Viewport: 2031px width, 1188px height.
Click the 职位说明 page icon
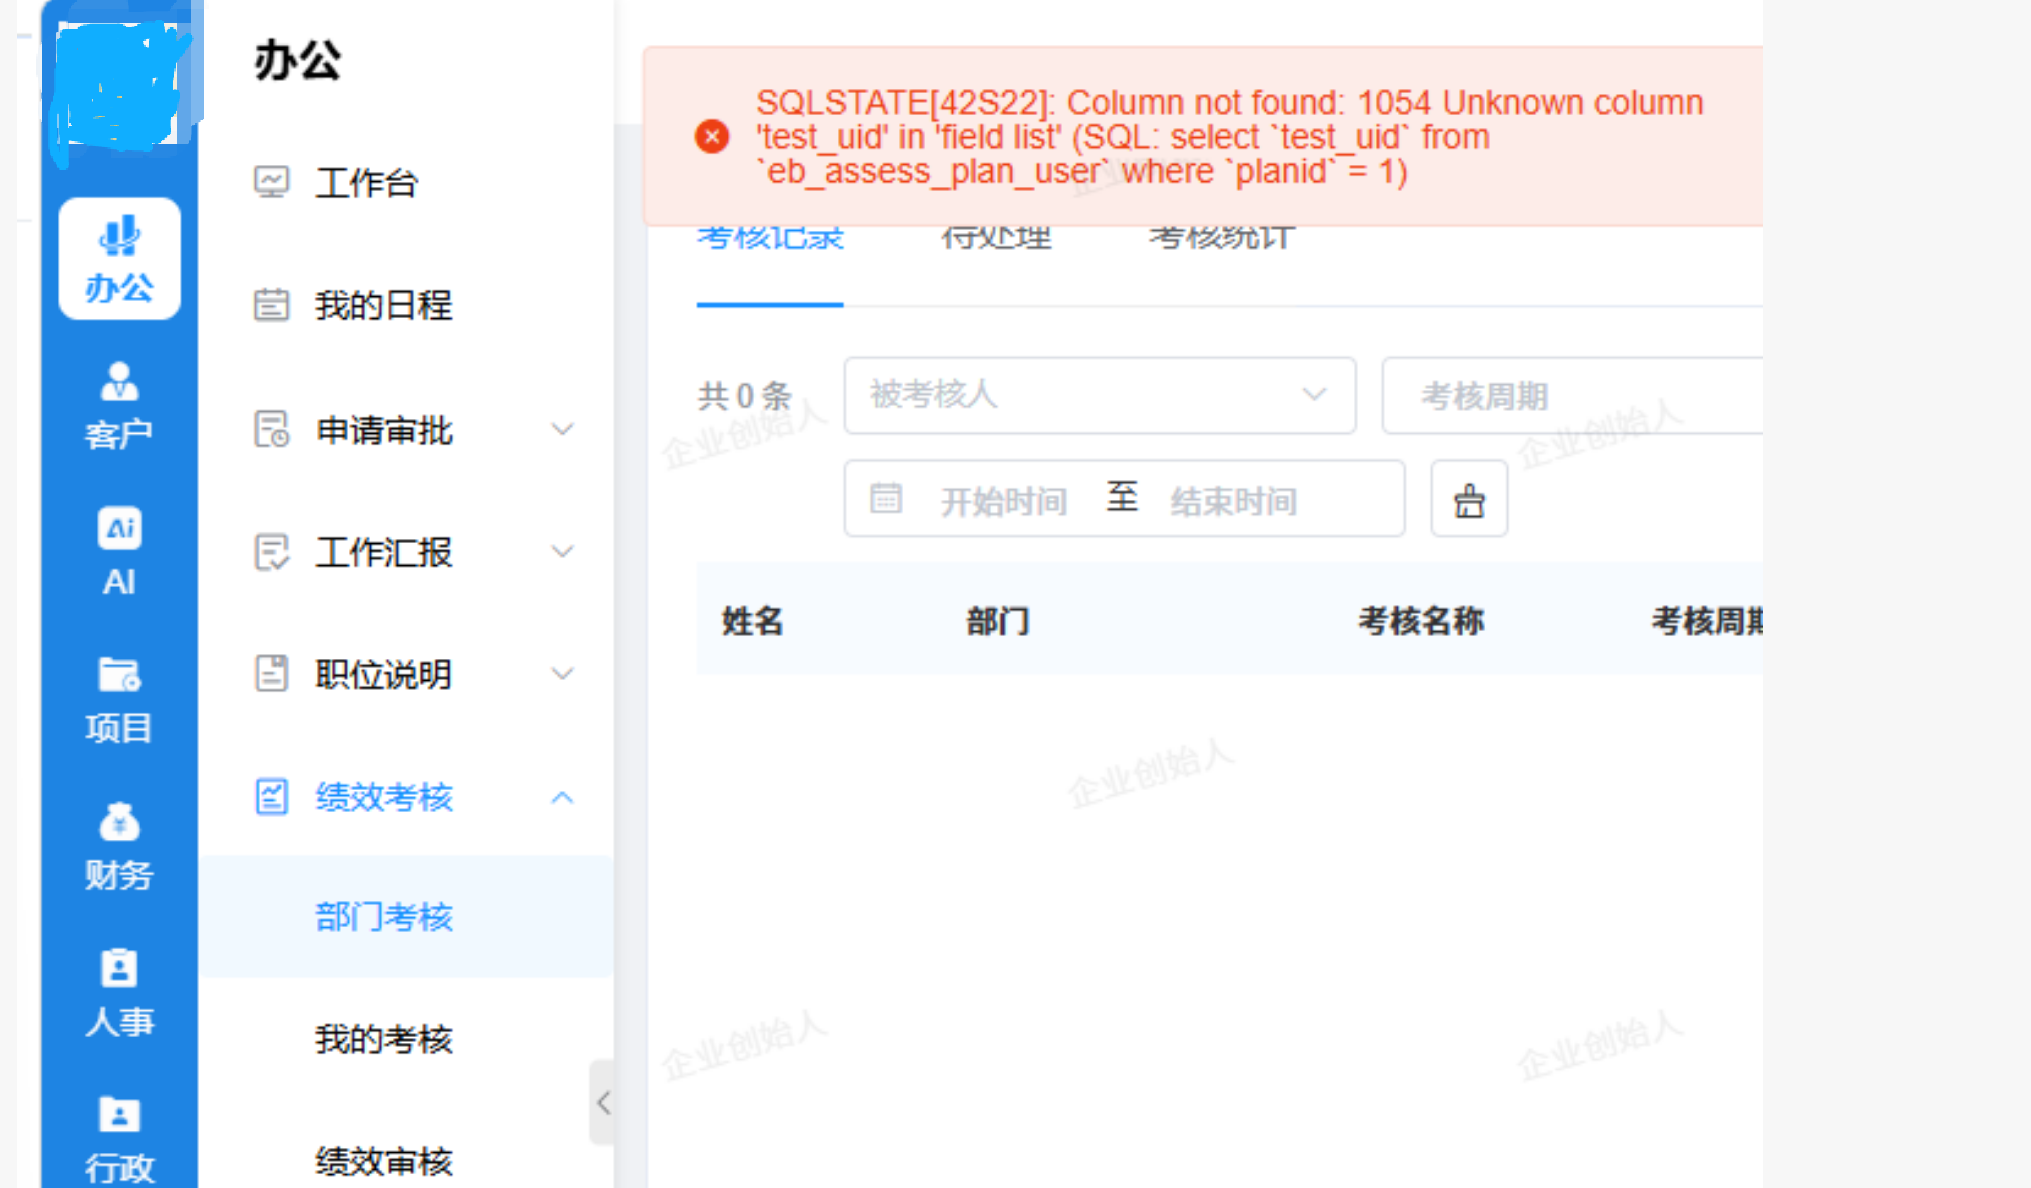(271, 673)
